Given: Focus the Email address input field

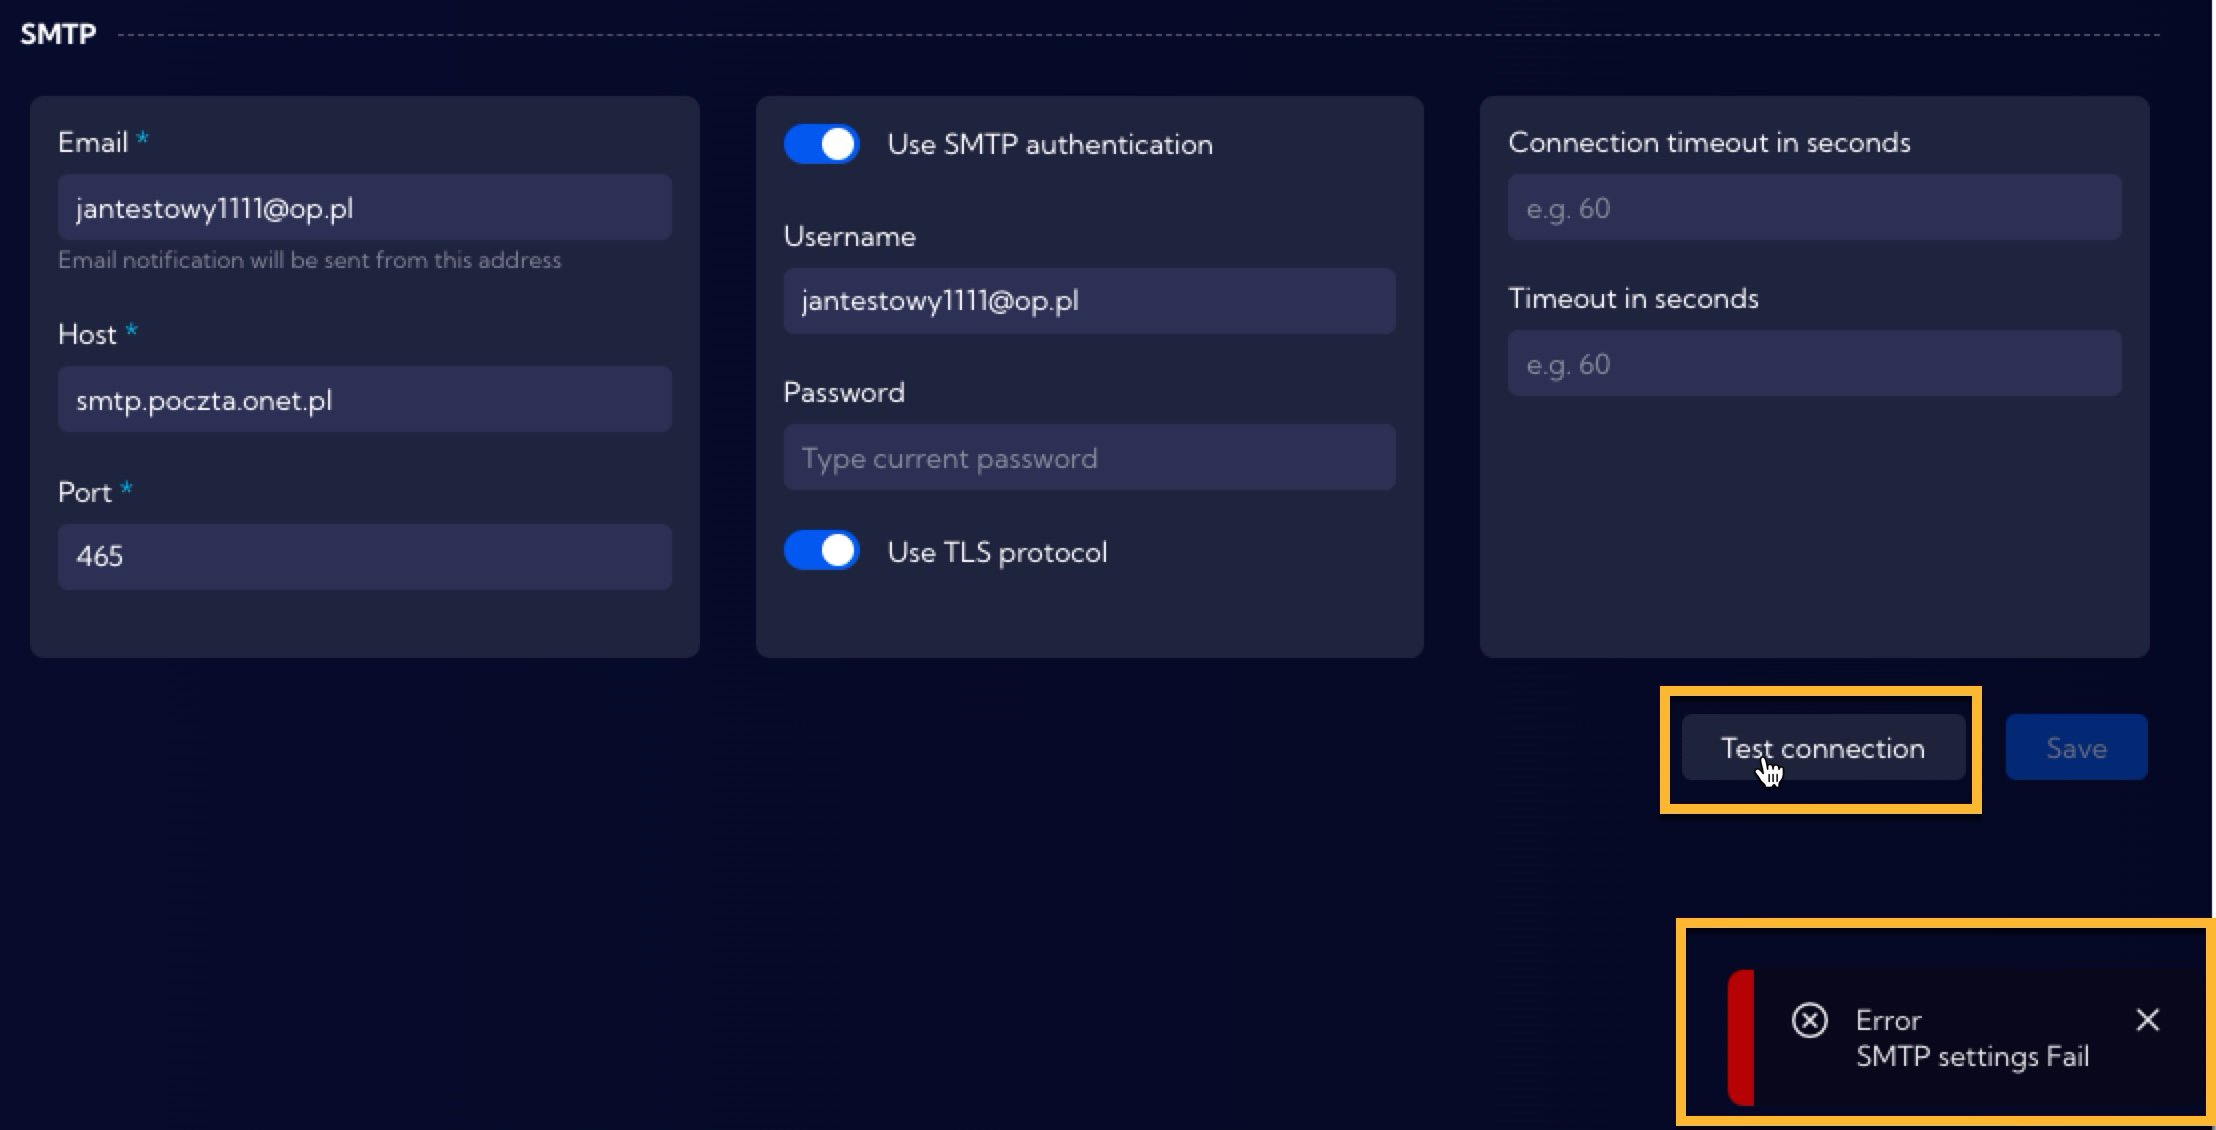Looking at the screenshot, I should [x=364, y=208].
